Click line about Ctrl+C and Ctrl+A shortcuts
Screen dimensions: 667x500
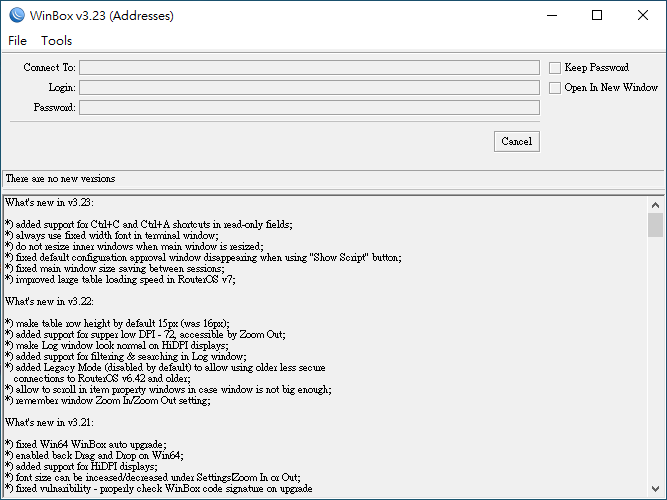(149, 225)
